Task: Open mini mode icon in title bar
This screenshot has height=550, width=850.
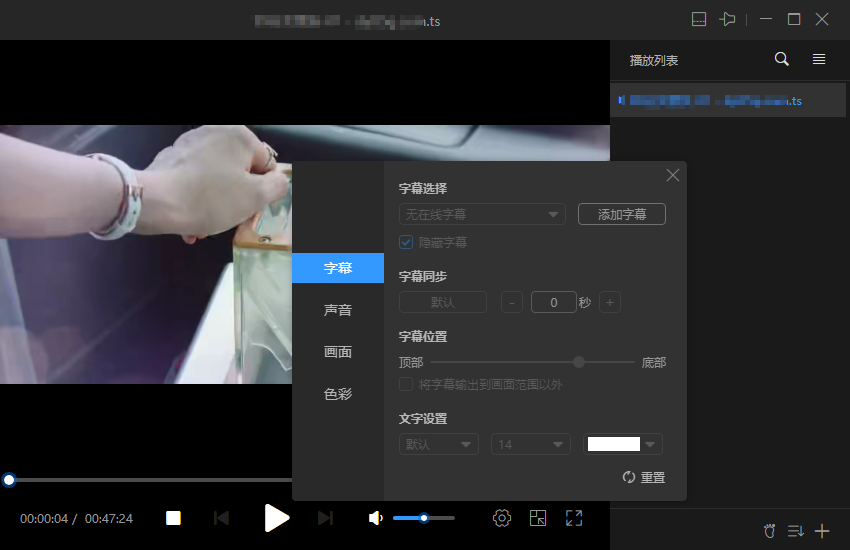Action: (x=699, y=20)
